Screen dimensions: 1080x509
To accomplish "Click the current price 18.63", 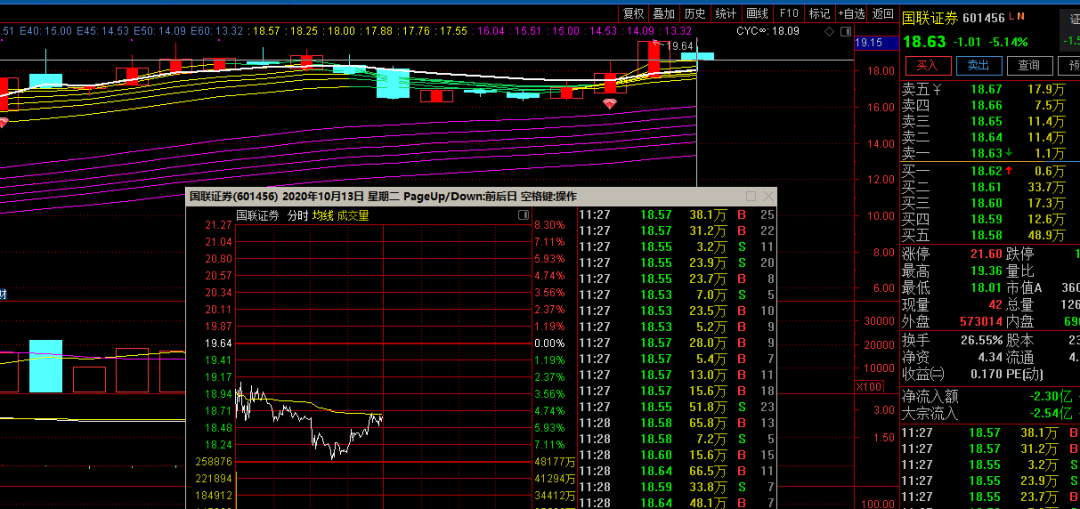I will pos(924,42).
